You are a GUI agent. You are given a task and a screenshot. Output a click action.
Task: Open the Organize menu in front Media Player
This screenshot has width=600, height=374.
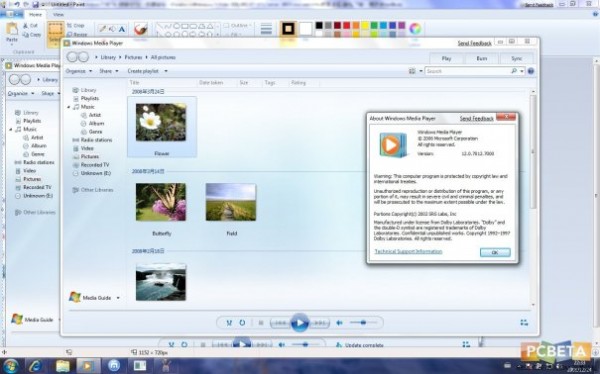[79, 71]
